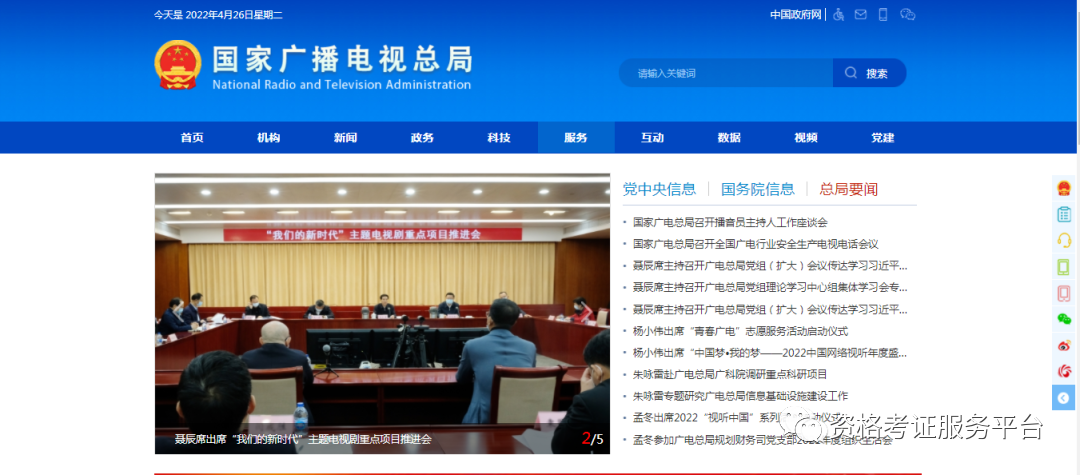Open the 党建 navigation item
This screenshot has height=475, width=1080.
click(x=882, y=138)
